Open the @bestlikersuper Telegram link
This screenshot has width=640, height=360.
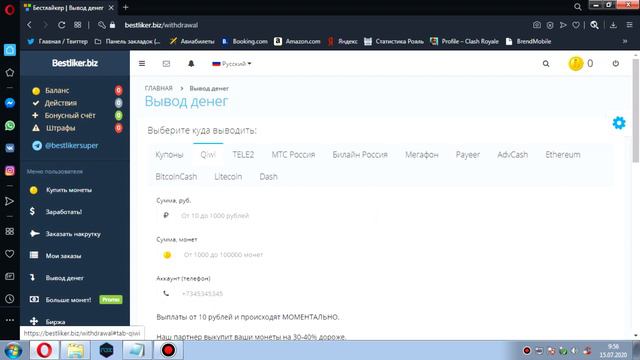coord(71,146)
